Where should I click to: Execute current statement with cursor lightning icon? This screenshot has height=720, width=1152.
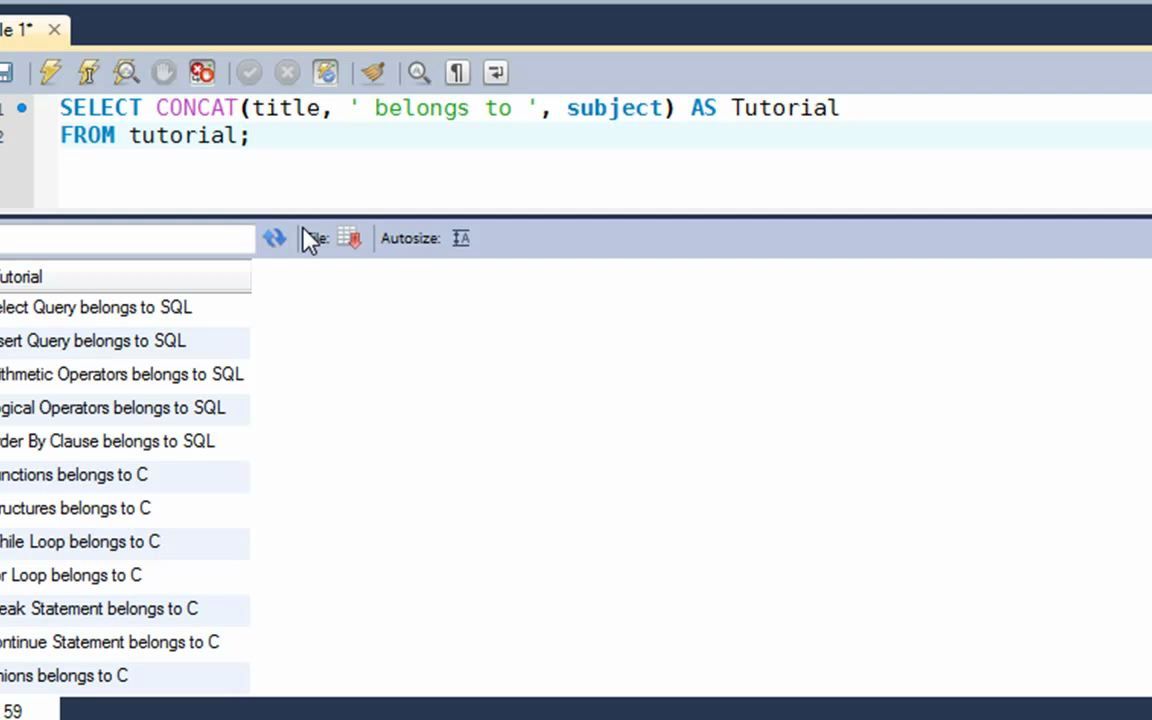tap(88, 72)
